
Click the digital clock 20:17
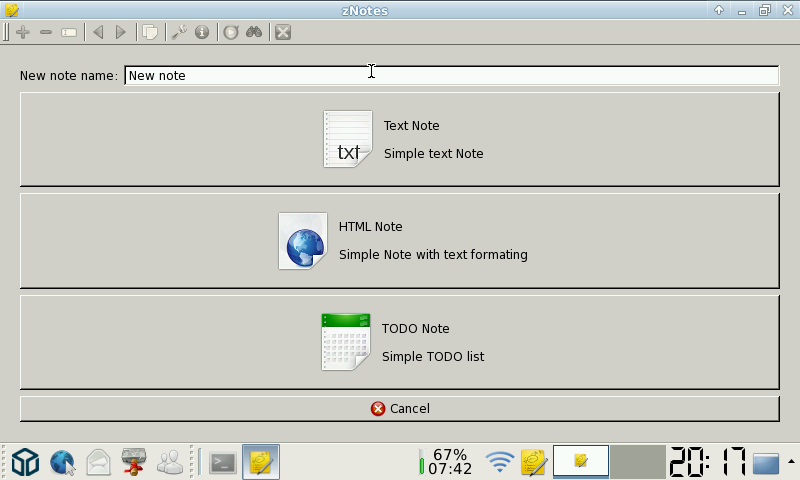(x=707, y=462)
